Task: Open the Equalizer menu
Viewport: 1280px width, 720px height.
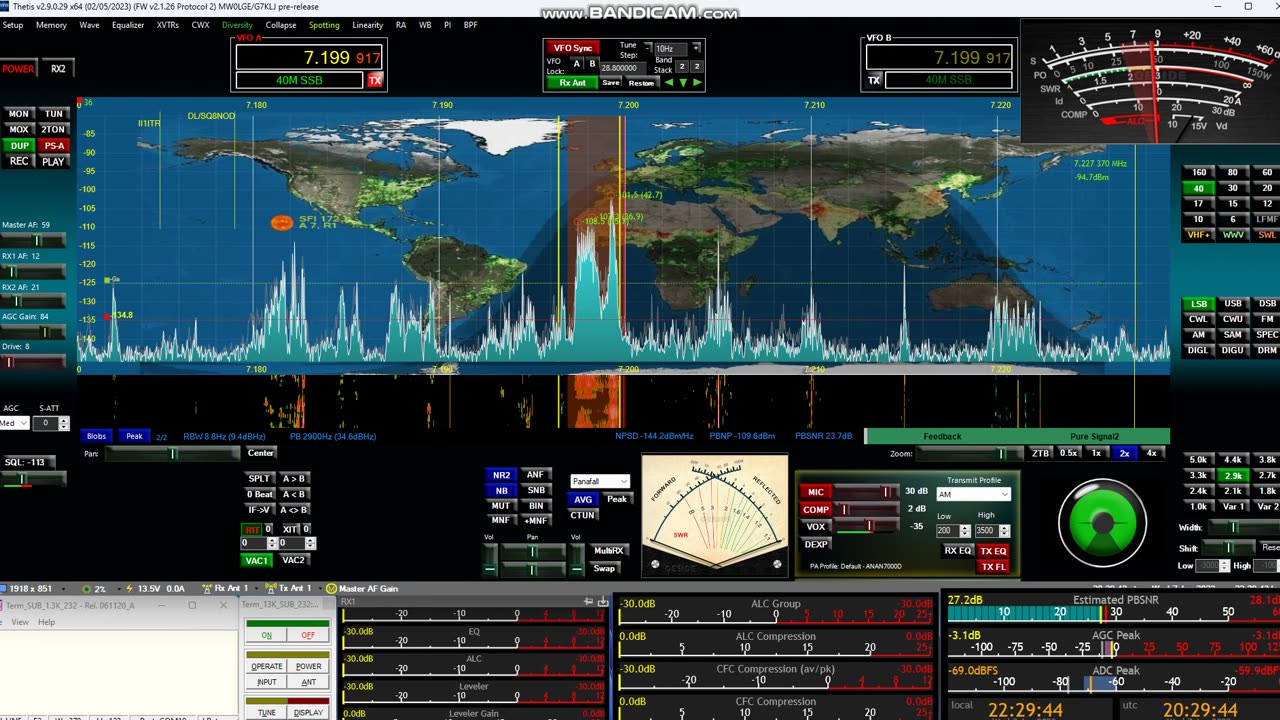Action: [x=128, y=25]
